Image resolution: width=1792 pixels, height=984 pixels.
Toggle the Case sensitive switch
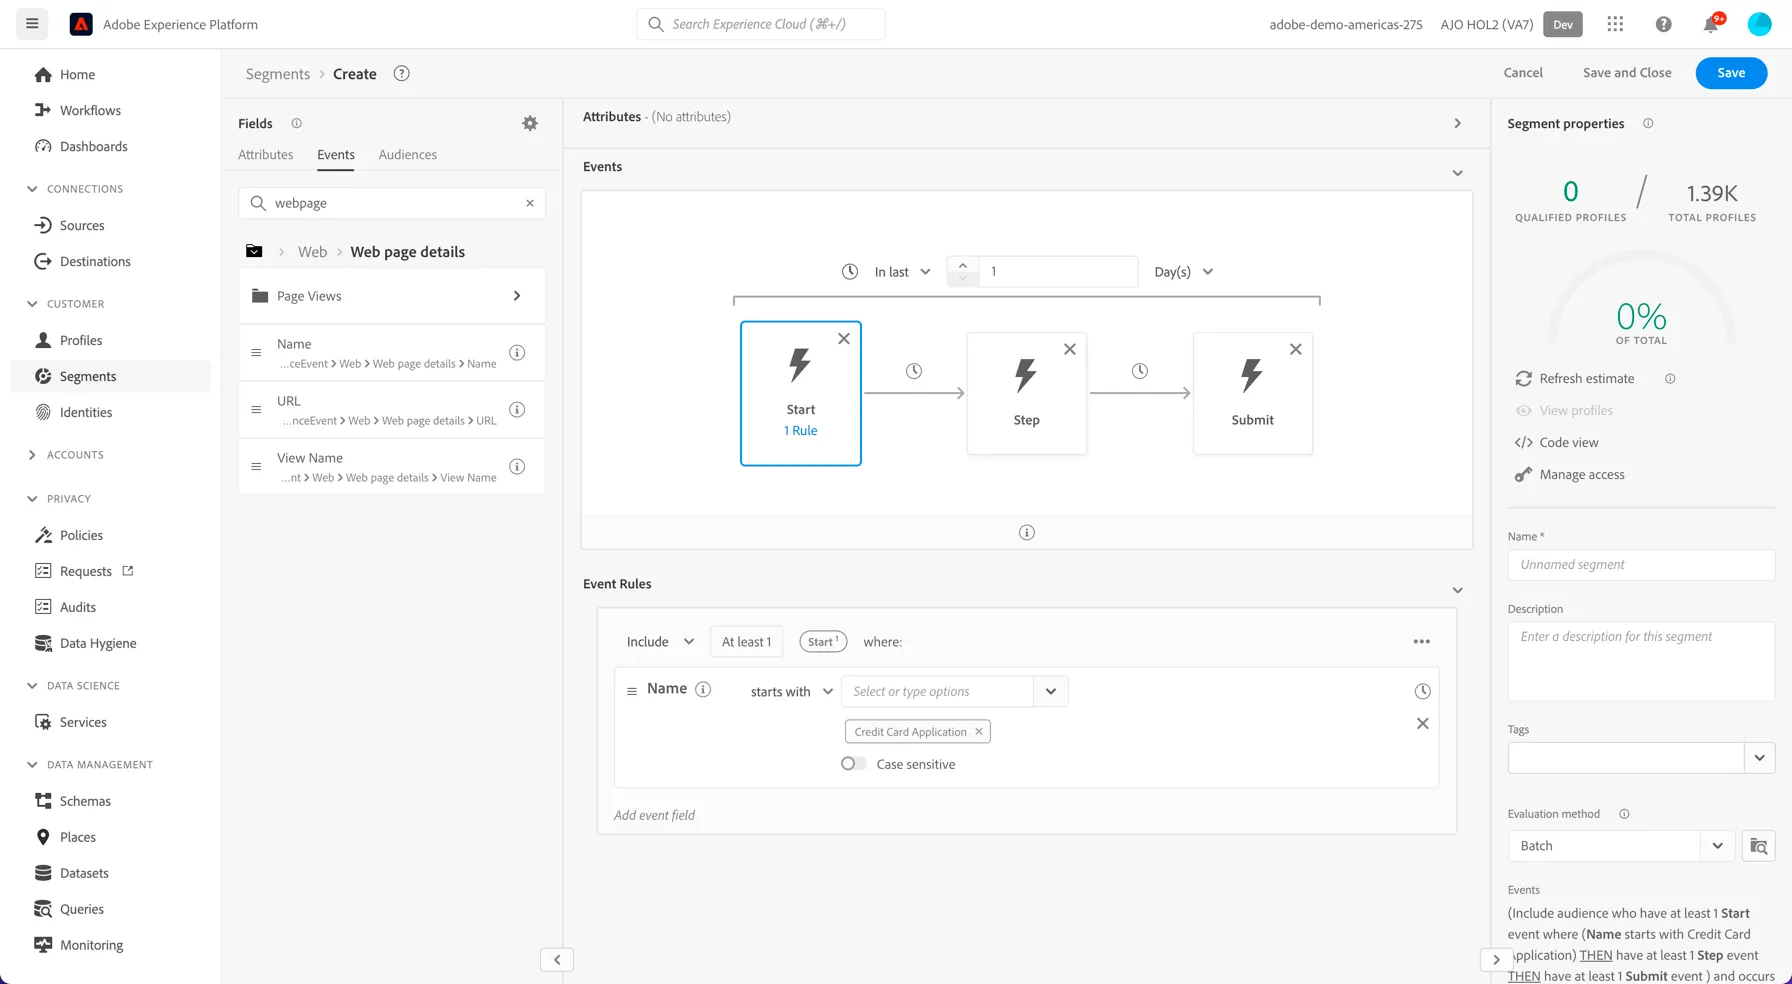click(853, 764)
